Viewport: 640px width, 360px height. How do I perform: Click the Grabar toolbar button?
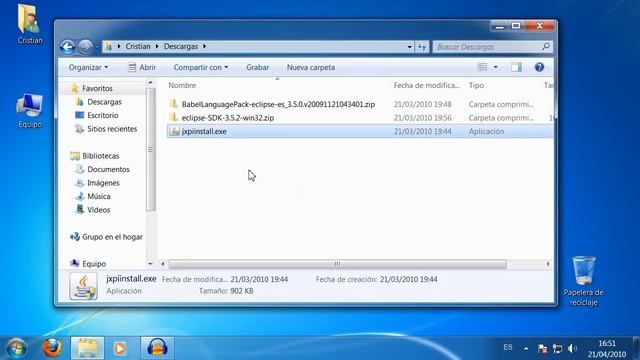258,67
